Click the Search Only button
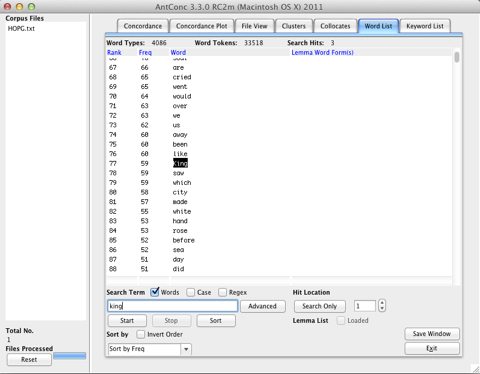 [320, 306]
